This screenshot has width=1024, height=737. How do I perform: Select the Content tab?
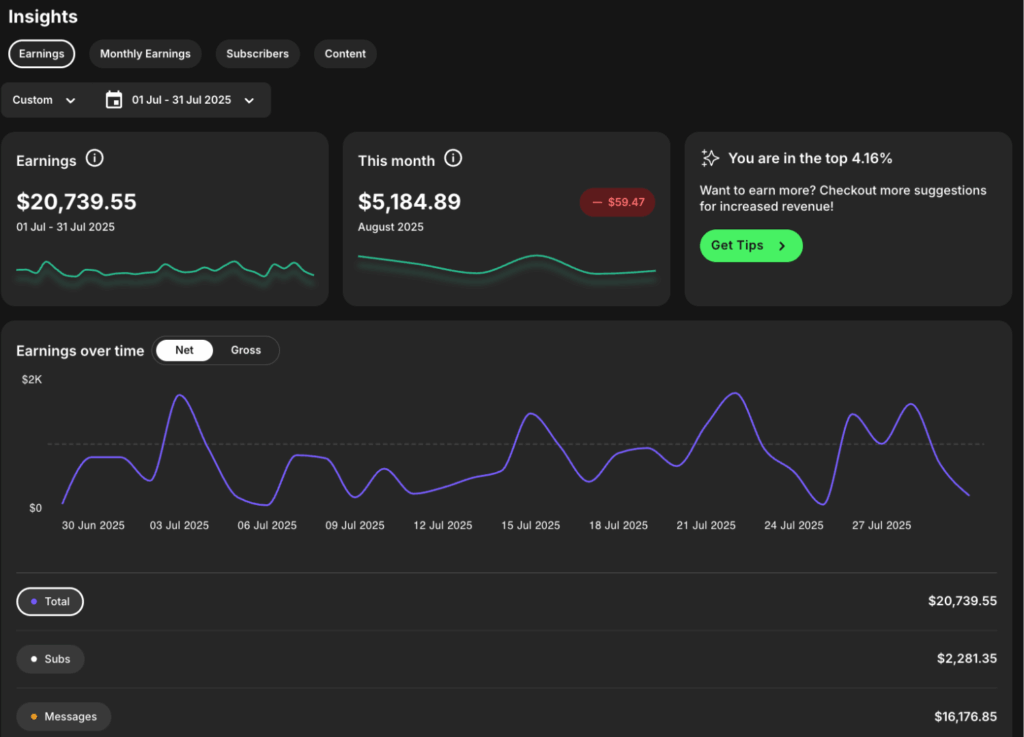pyautogui.click(x=345, y=54)
